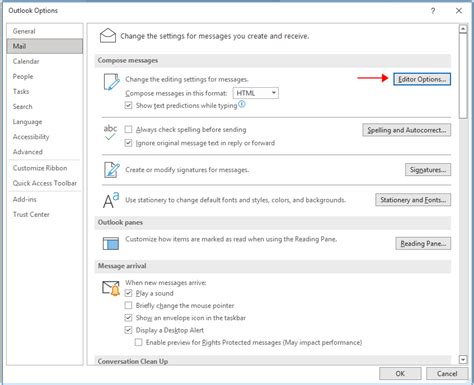Enable preview for Rights Protected messages
This screenshot has width=474, height=385.
tap(139, 342)
